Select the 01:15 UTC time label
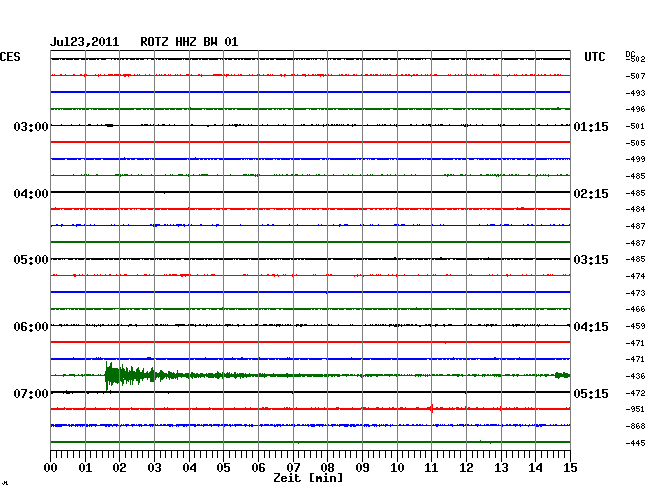Image resolution: width=650 pixels, height=494 pixels. click(591, 126)
